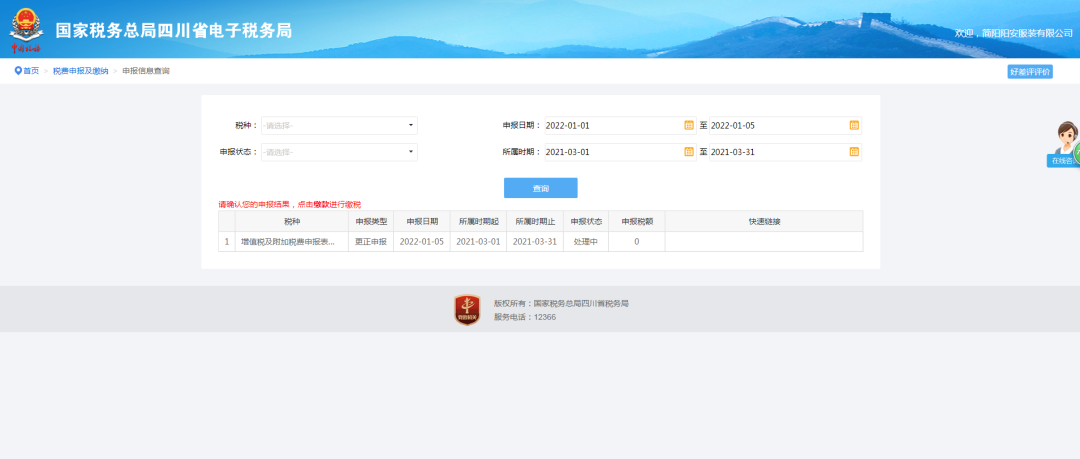The image size is (1080, 459).
Task: Click the 好差评评价 button
Action: pos(1030,72)
